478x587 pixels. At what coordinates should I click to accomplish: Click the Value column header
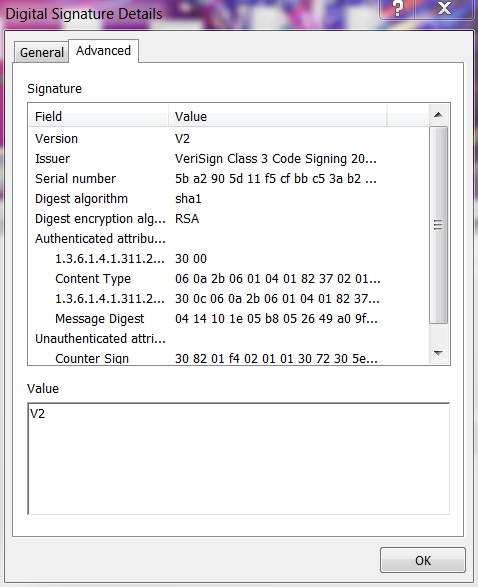277,116
